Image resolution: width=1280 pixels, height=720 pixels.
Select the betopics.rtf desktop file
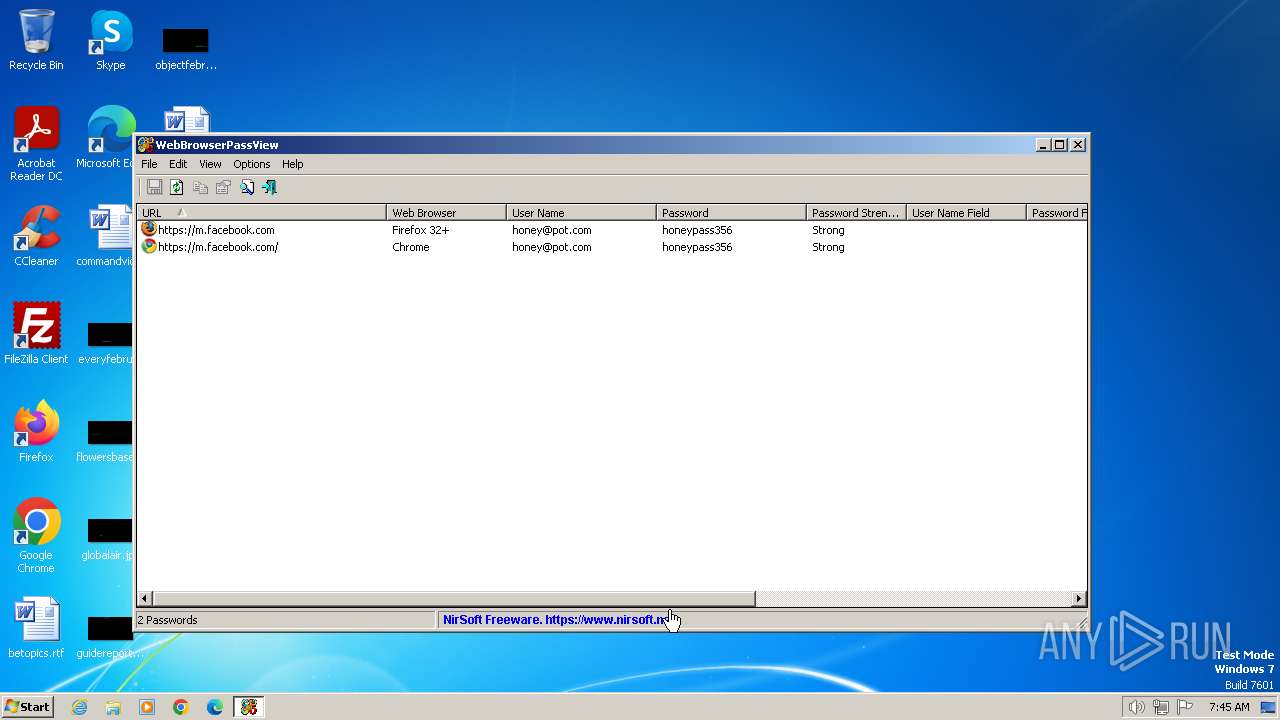(36, 627)
